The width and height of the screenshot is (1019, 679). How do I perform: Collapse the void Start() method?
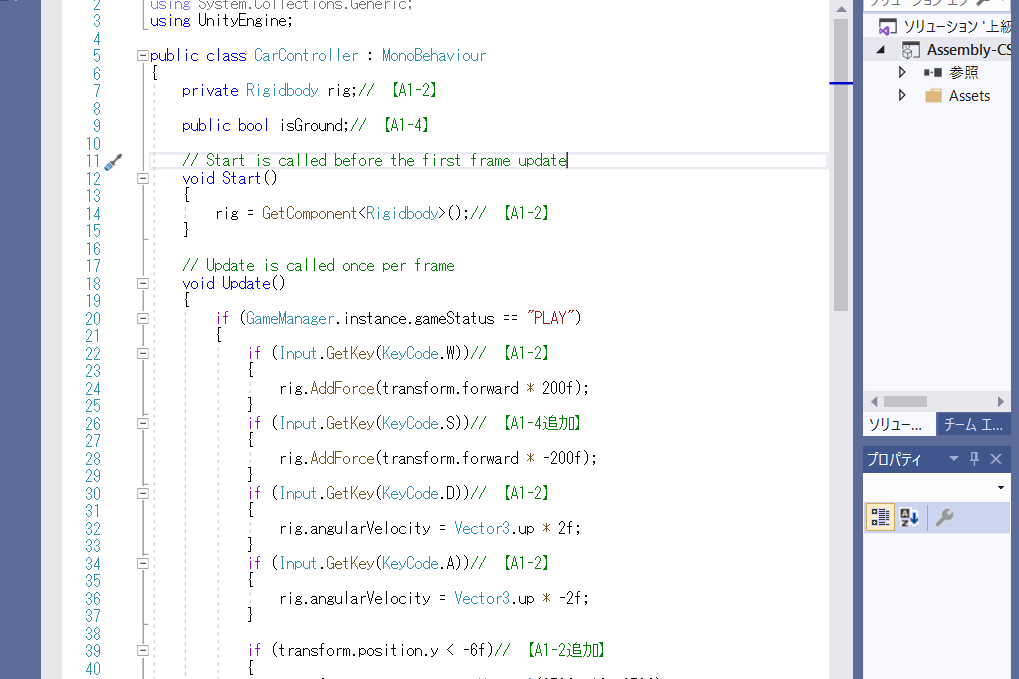pos(142,179)
